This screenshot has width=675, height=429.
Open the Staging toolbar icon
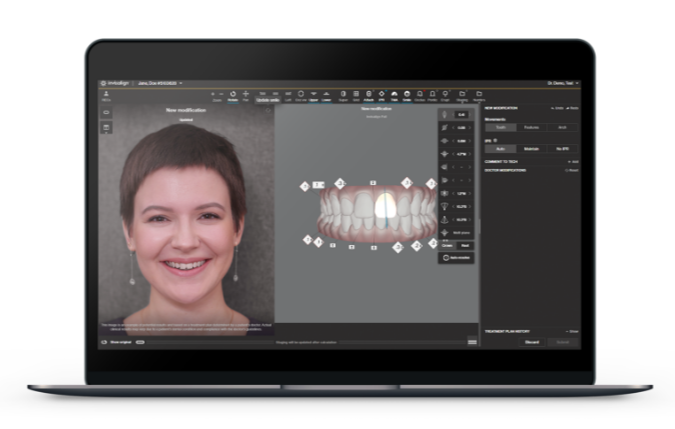(461, 96)
